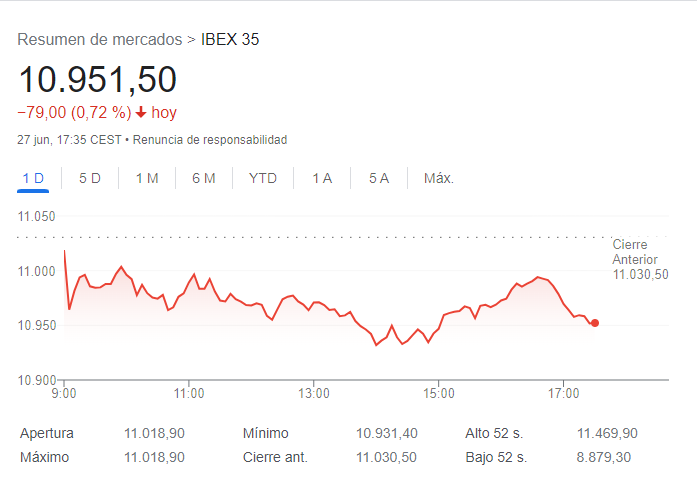Click the red down arrow icon
This screenshot has height=484, width=697.
[141, 113]
